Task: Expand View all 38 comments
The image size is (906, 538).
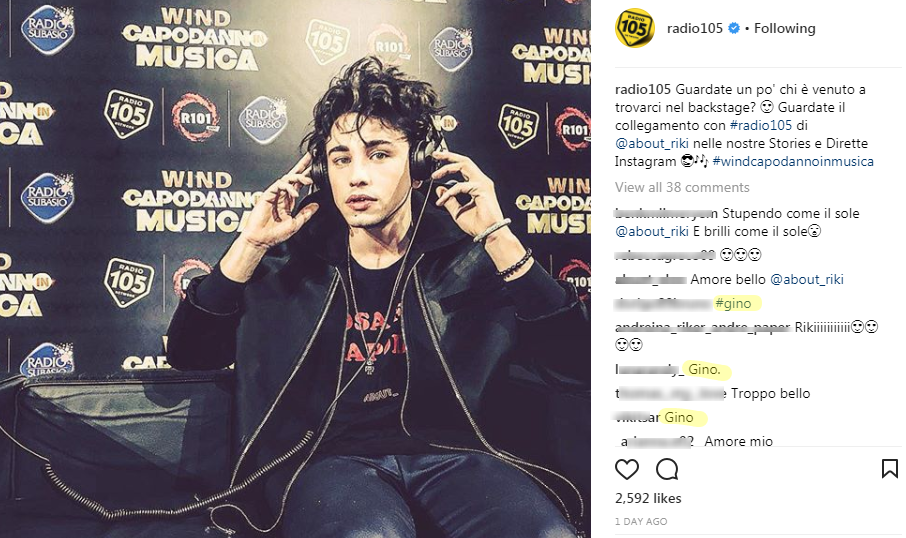Action: click(682, 187)
